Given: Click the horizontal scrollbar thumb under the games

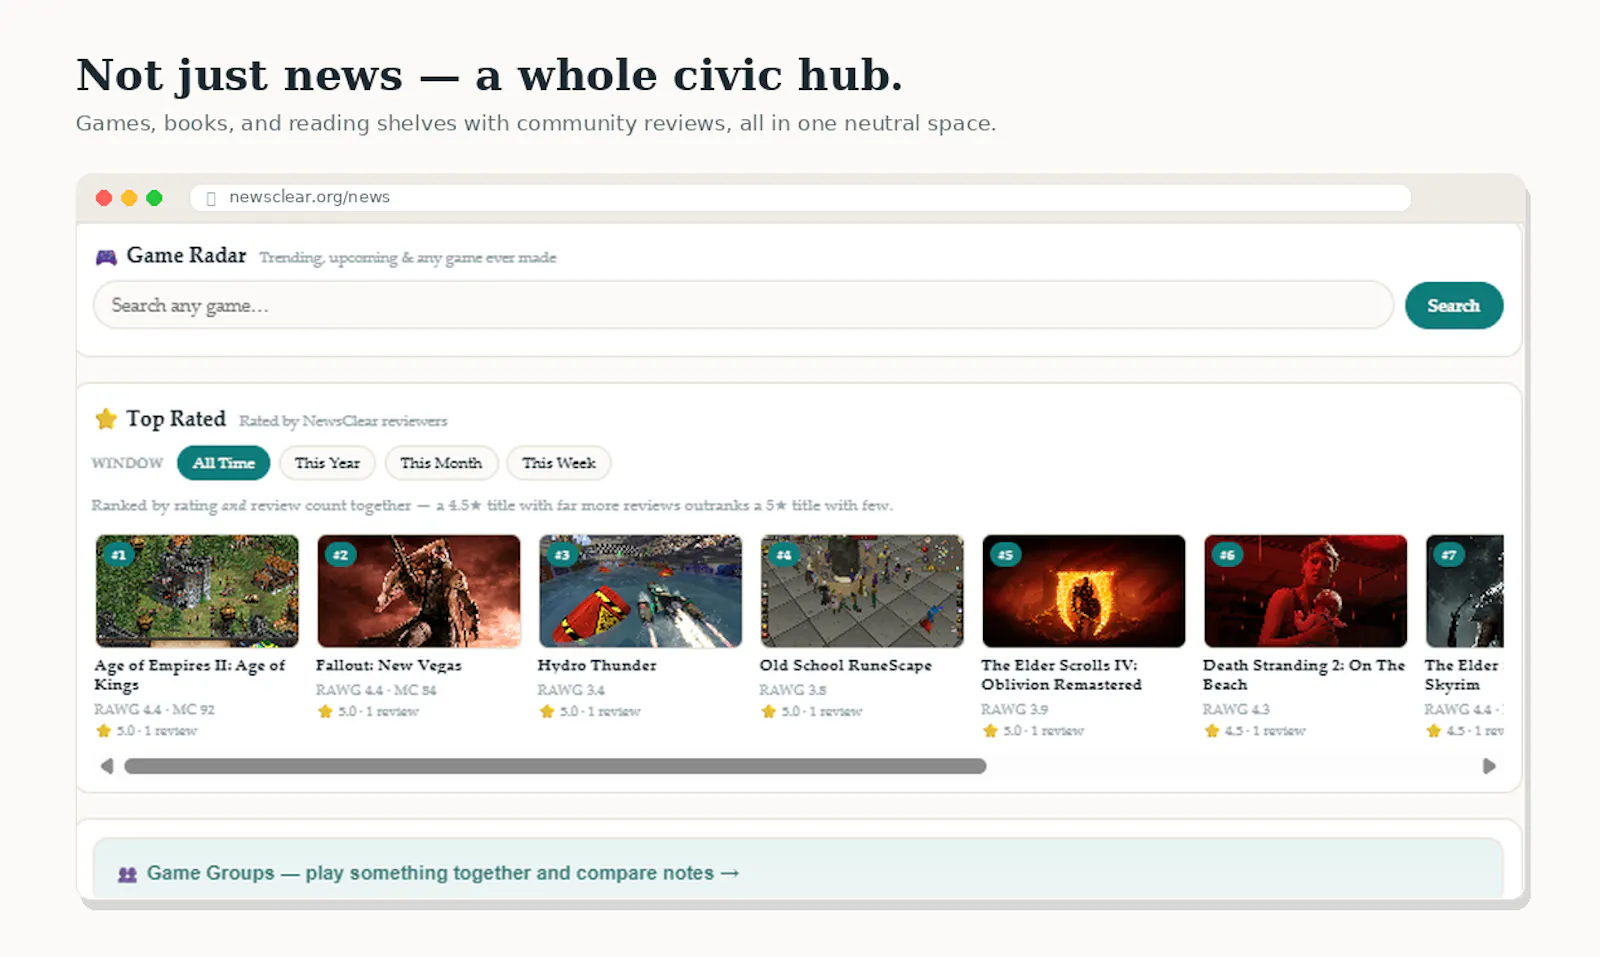Looking at the screenshot, I should pos(555,766).
